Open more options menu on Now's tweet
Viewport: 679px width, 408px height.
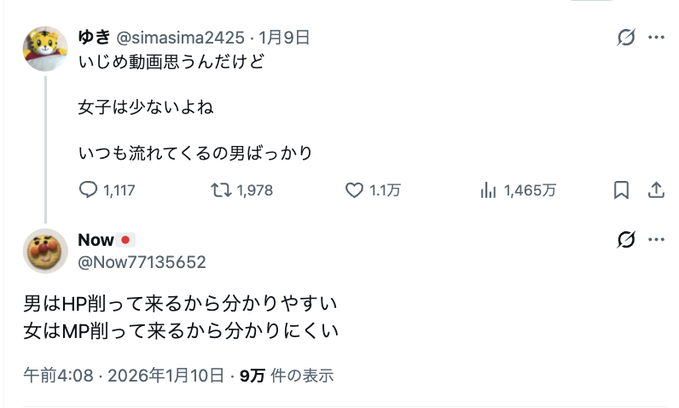click(656, 240)
